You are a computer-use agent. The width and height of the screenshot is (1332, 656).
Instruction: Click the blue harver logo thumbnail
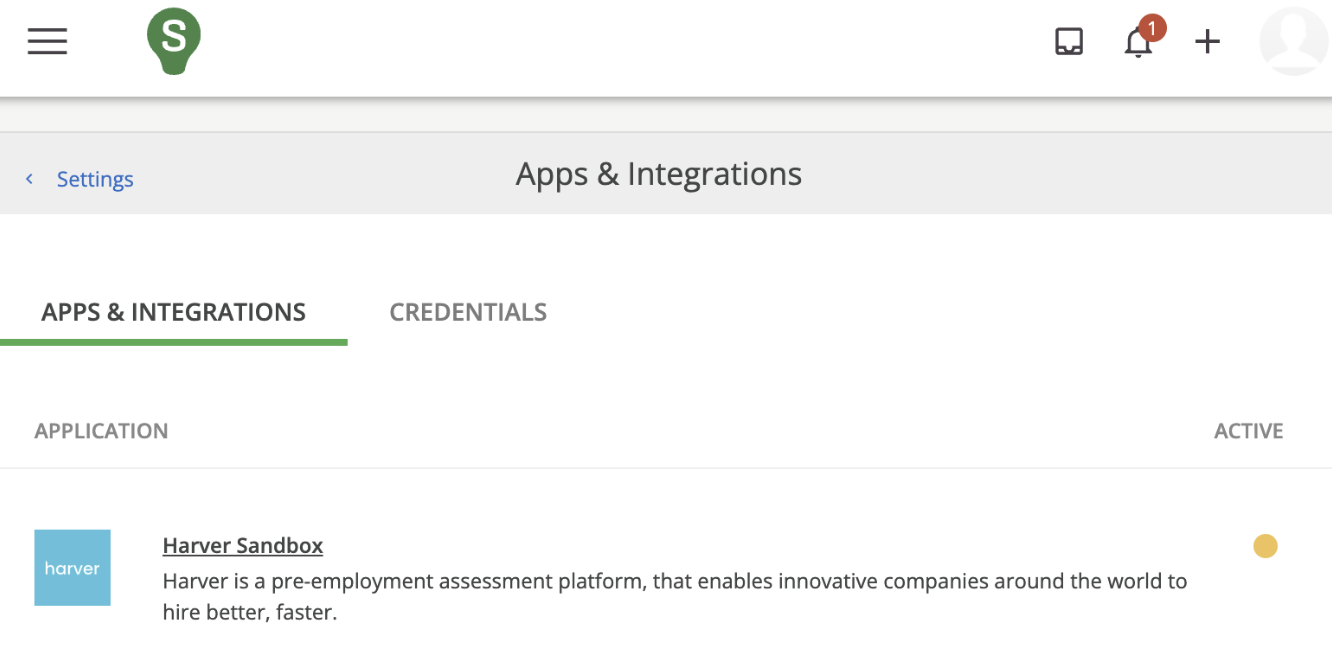tap(72, 568)
